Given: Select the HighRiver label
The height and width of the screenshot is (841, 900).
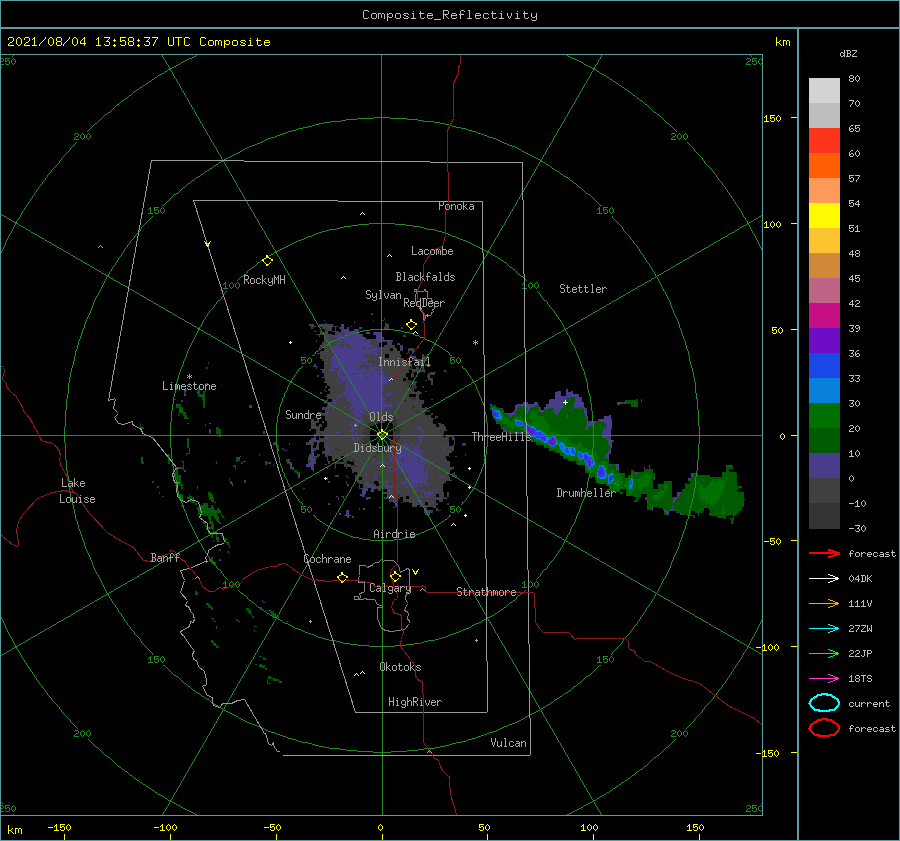Looking at the screenshot, I should [x=415, y=702].
